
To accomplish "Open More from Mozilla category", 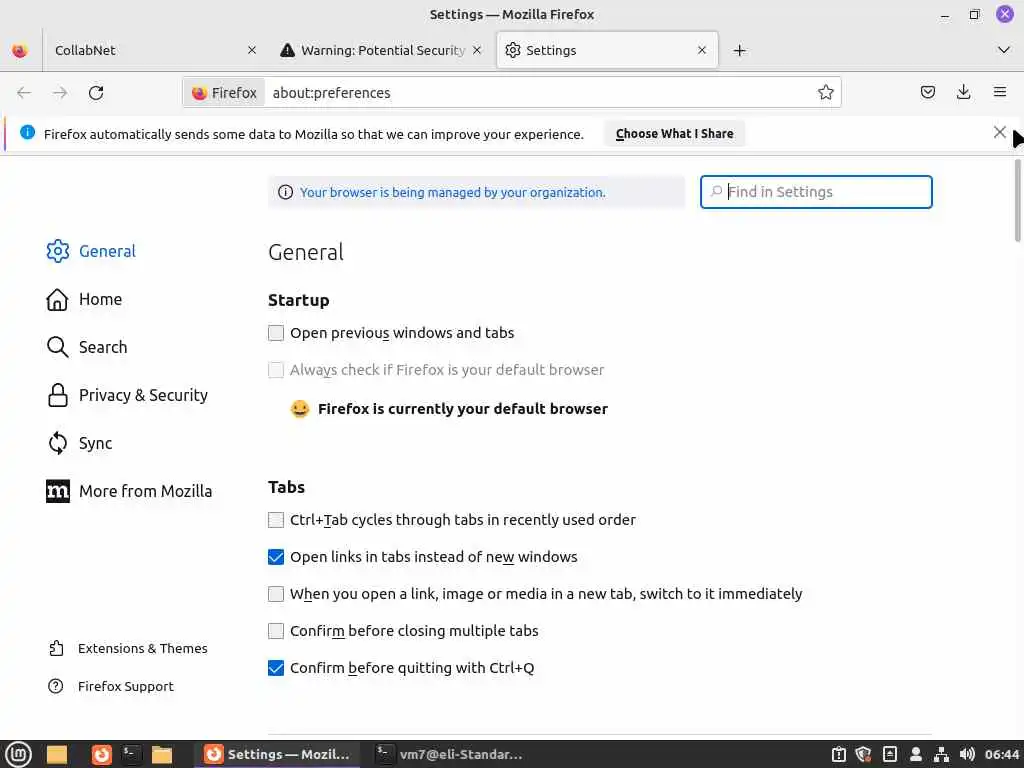I will tap(129, 491).
